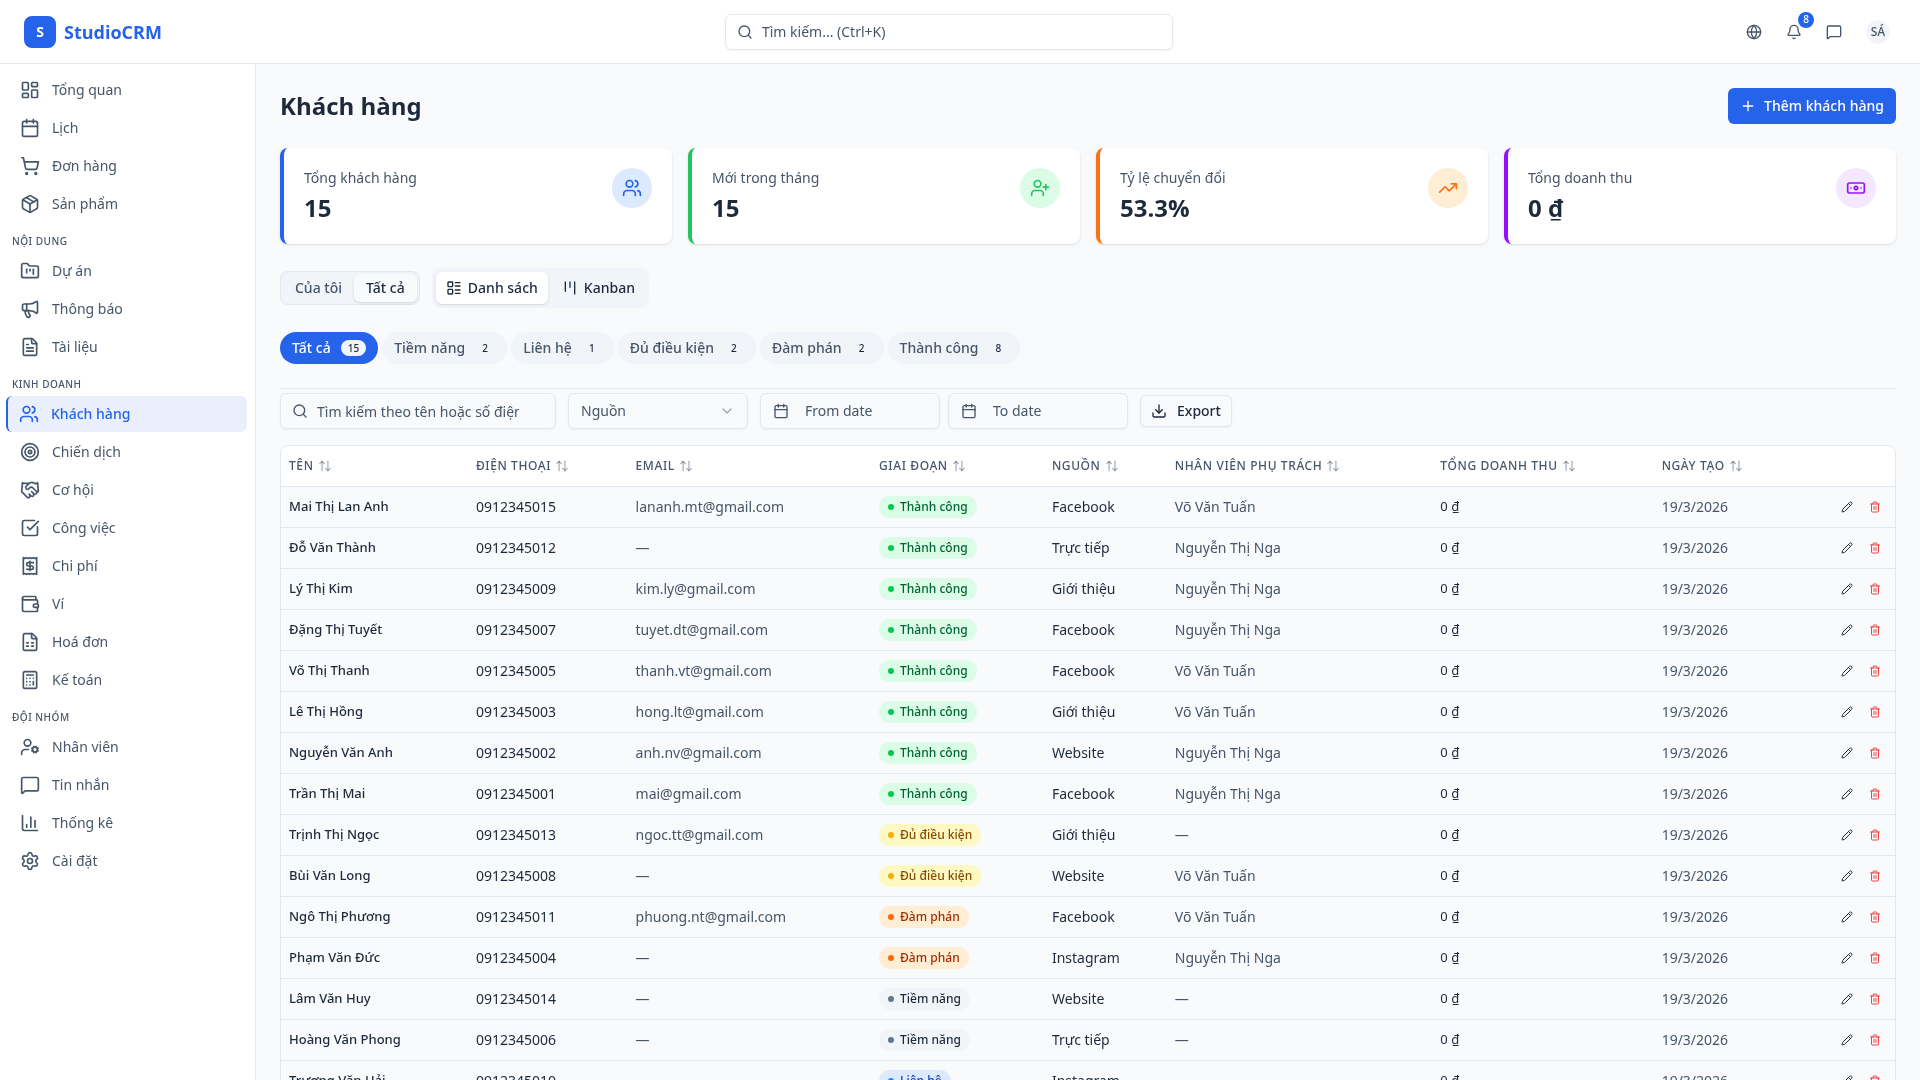Export the customer list
Viewport: 1920px width, 1080px height.
click(1186, 410)
